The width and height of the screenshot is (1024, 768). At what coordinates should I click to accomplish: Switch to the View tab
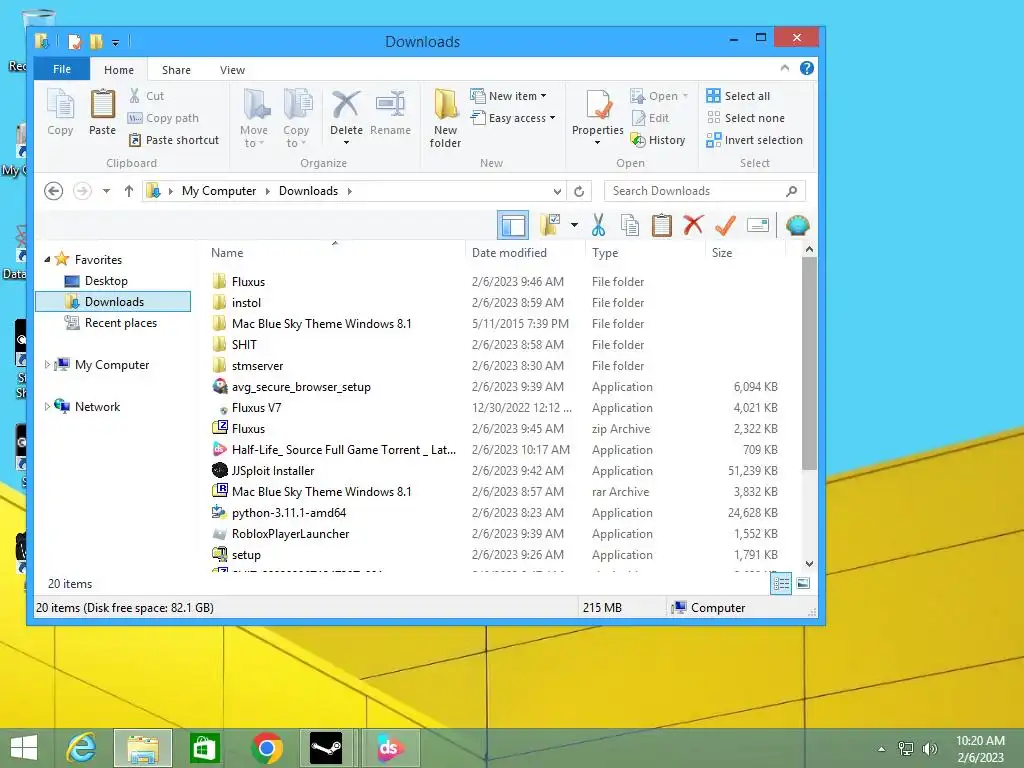coord(232,69)
